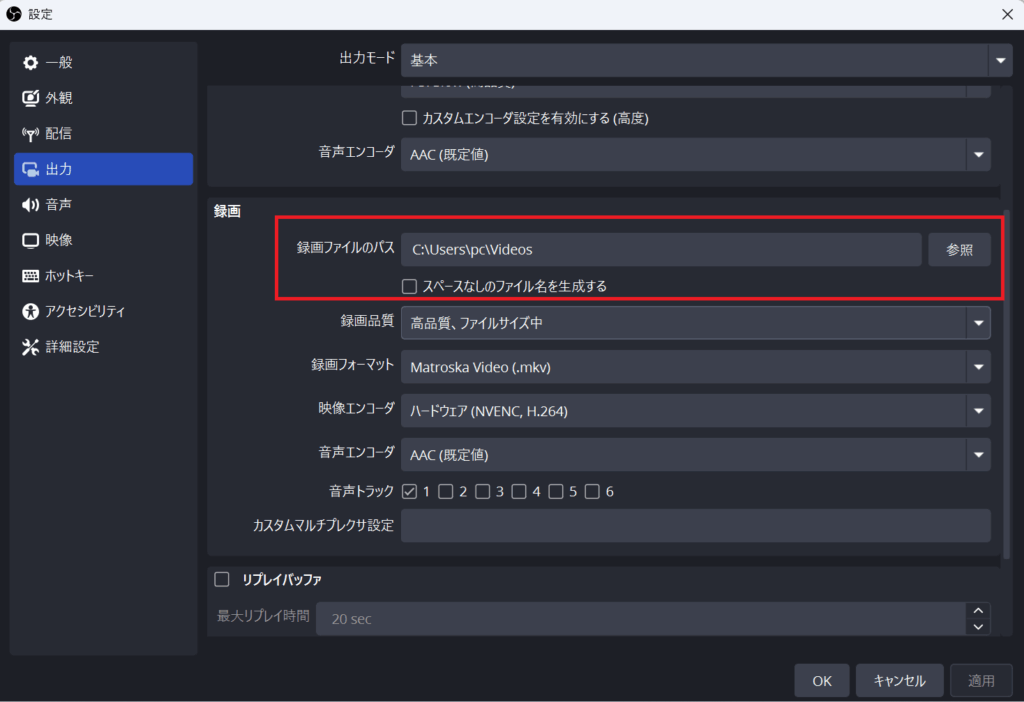Click the アクセシビリティ person icon
Image resolution: width=1024 pixels, height=702 pixels.
pyautogui.click(x=30, y=311)
